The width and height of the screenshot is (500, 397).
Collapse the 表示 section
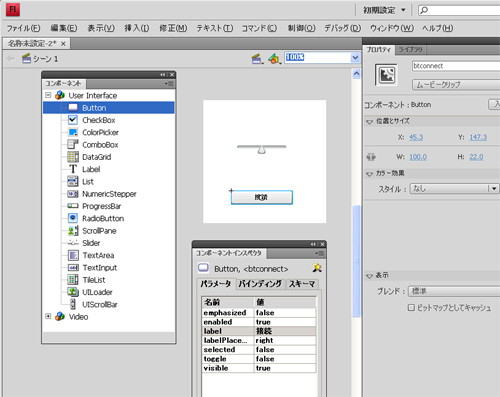369,276
